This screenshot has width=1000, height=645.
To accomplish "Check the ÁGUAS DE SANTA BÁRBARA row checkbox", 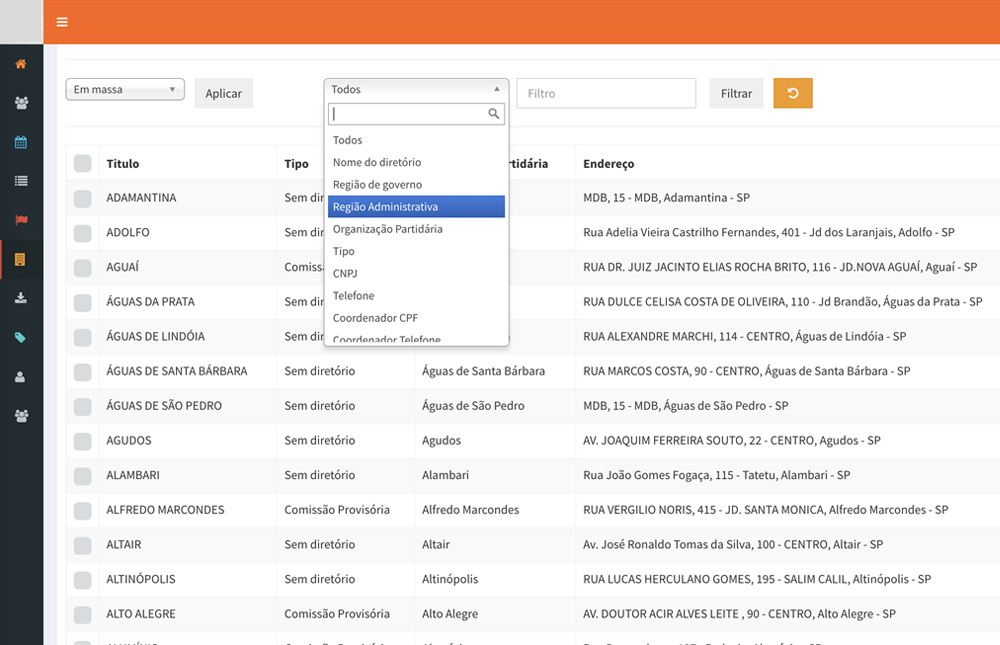I will tap(82, 372).
